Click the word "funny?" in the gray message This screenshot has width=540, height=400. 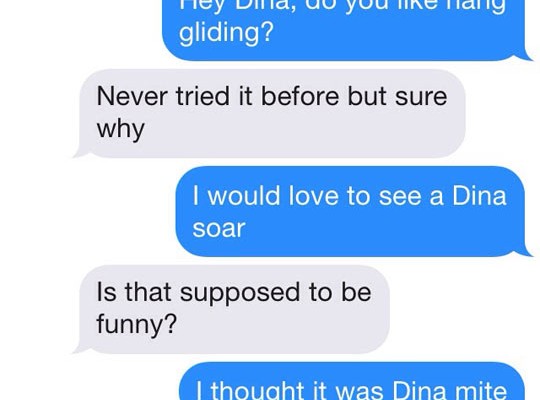(137, 325)
